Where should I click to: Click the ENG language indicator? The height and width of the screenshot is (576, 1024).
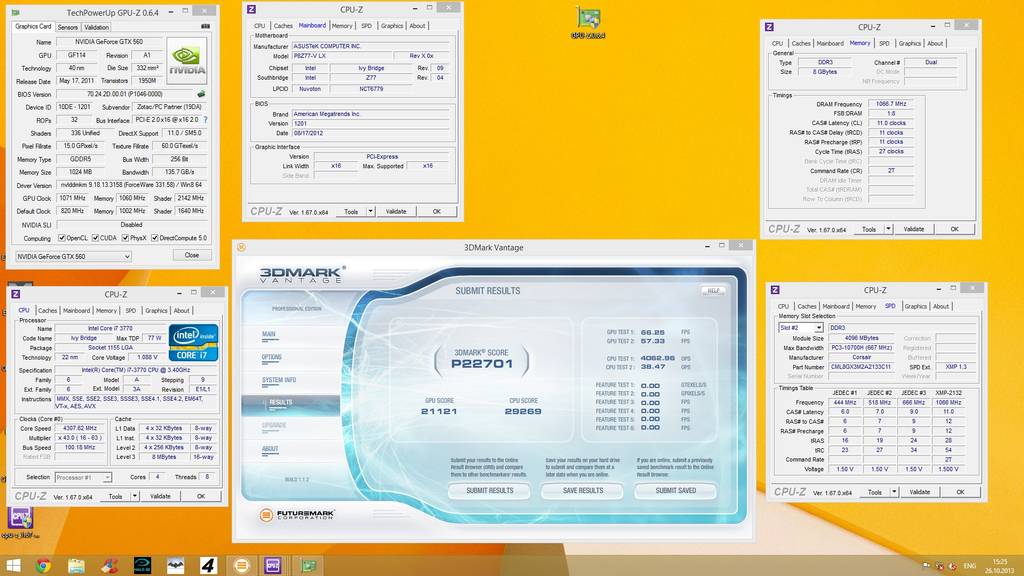[x=970, y=566]
